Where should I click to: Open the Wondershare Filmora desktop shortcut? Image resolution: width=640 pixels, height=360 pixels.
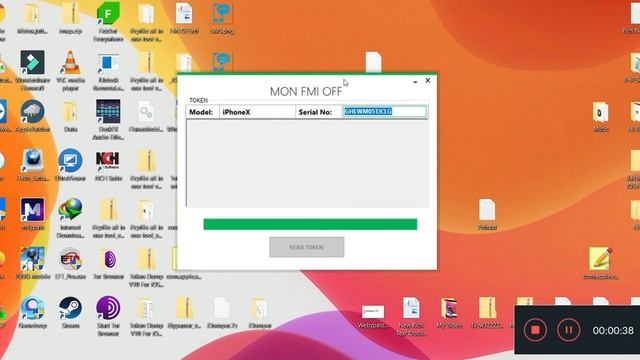pyautogui.click(x=32, y=70)
